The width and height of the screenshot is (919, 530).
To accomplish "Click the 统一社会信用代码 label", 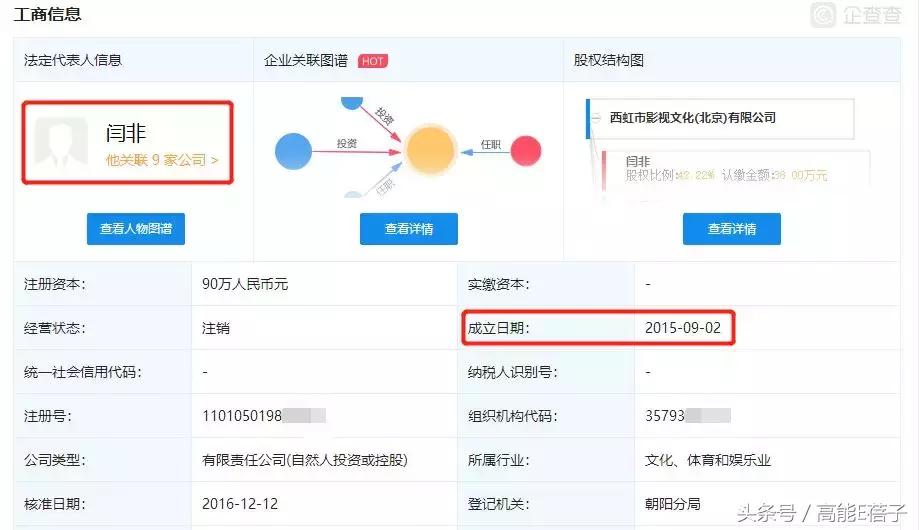I will [x=83, y=372].
